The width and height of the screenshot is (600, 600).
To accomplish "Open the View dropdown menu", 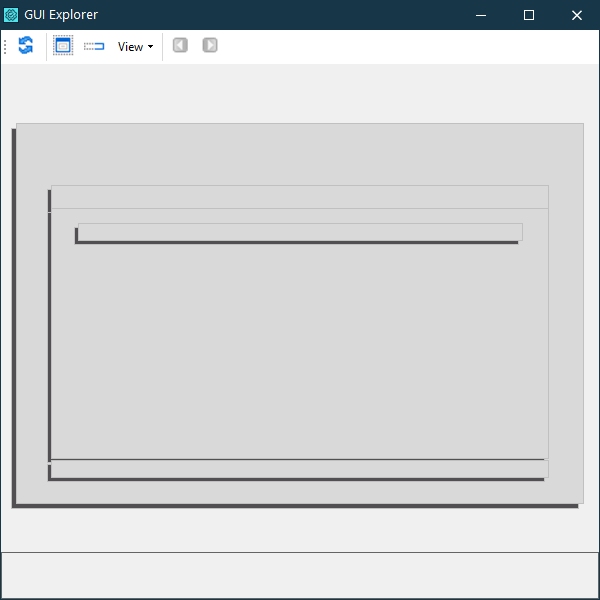I will pyautogui.click(x=135, y=47).
